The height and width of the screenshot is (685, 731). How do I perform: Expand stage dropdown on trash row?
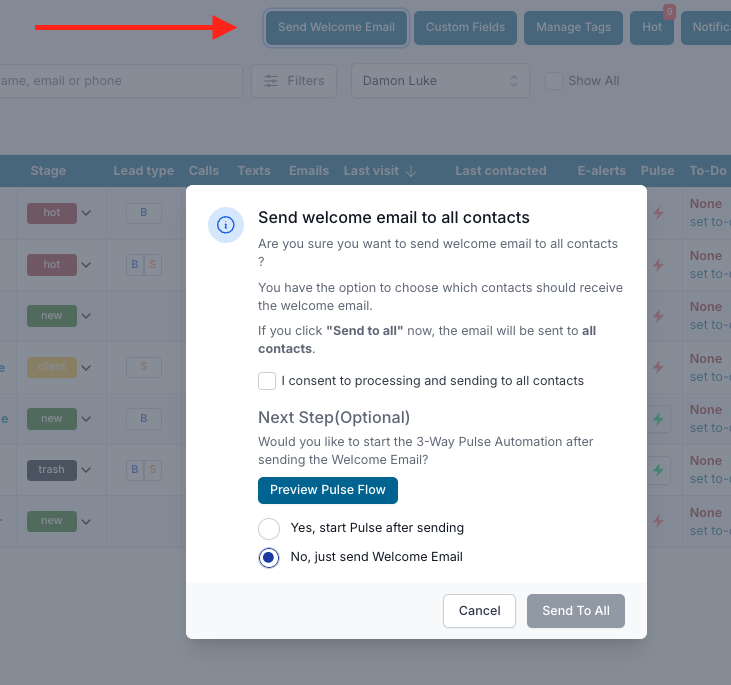pos(86,469)
